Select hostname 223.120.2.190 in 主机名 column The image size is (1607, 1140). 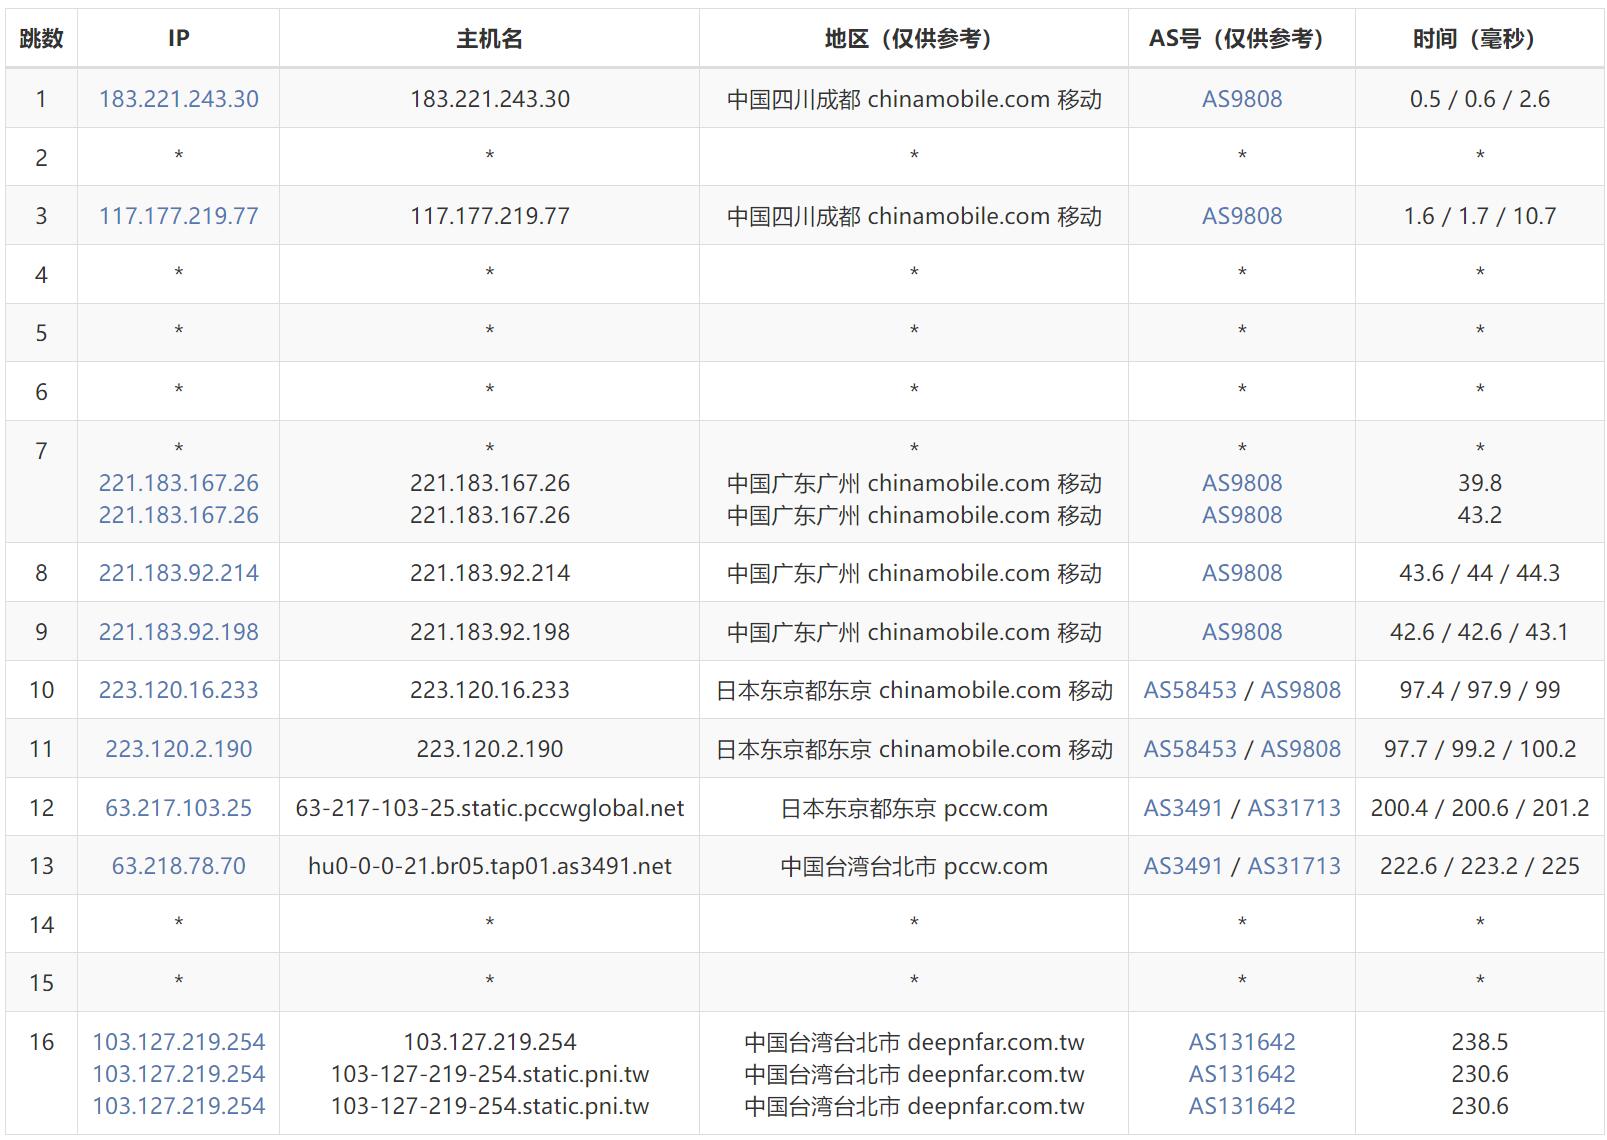(490, 749)
